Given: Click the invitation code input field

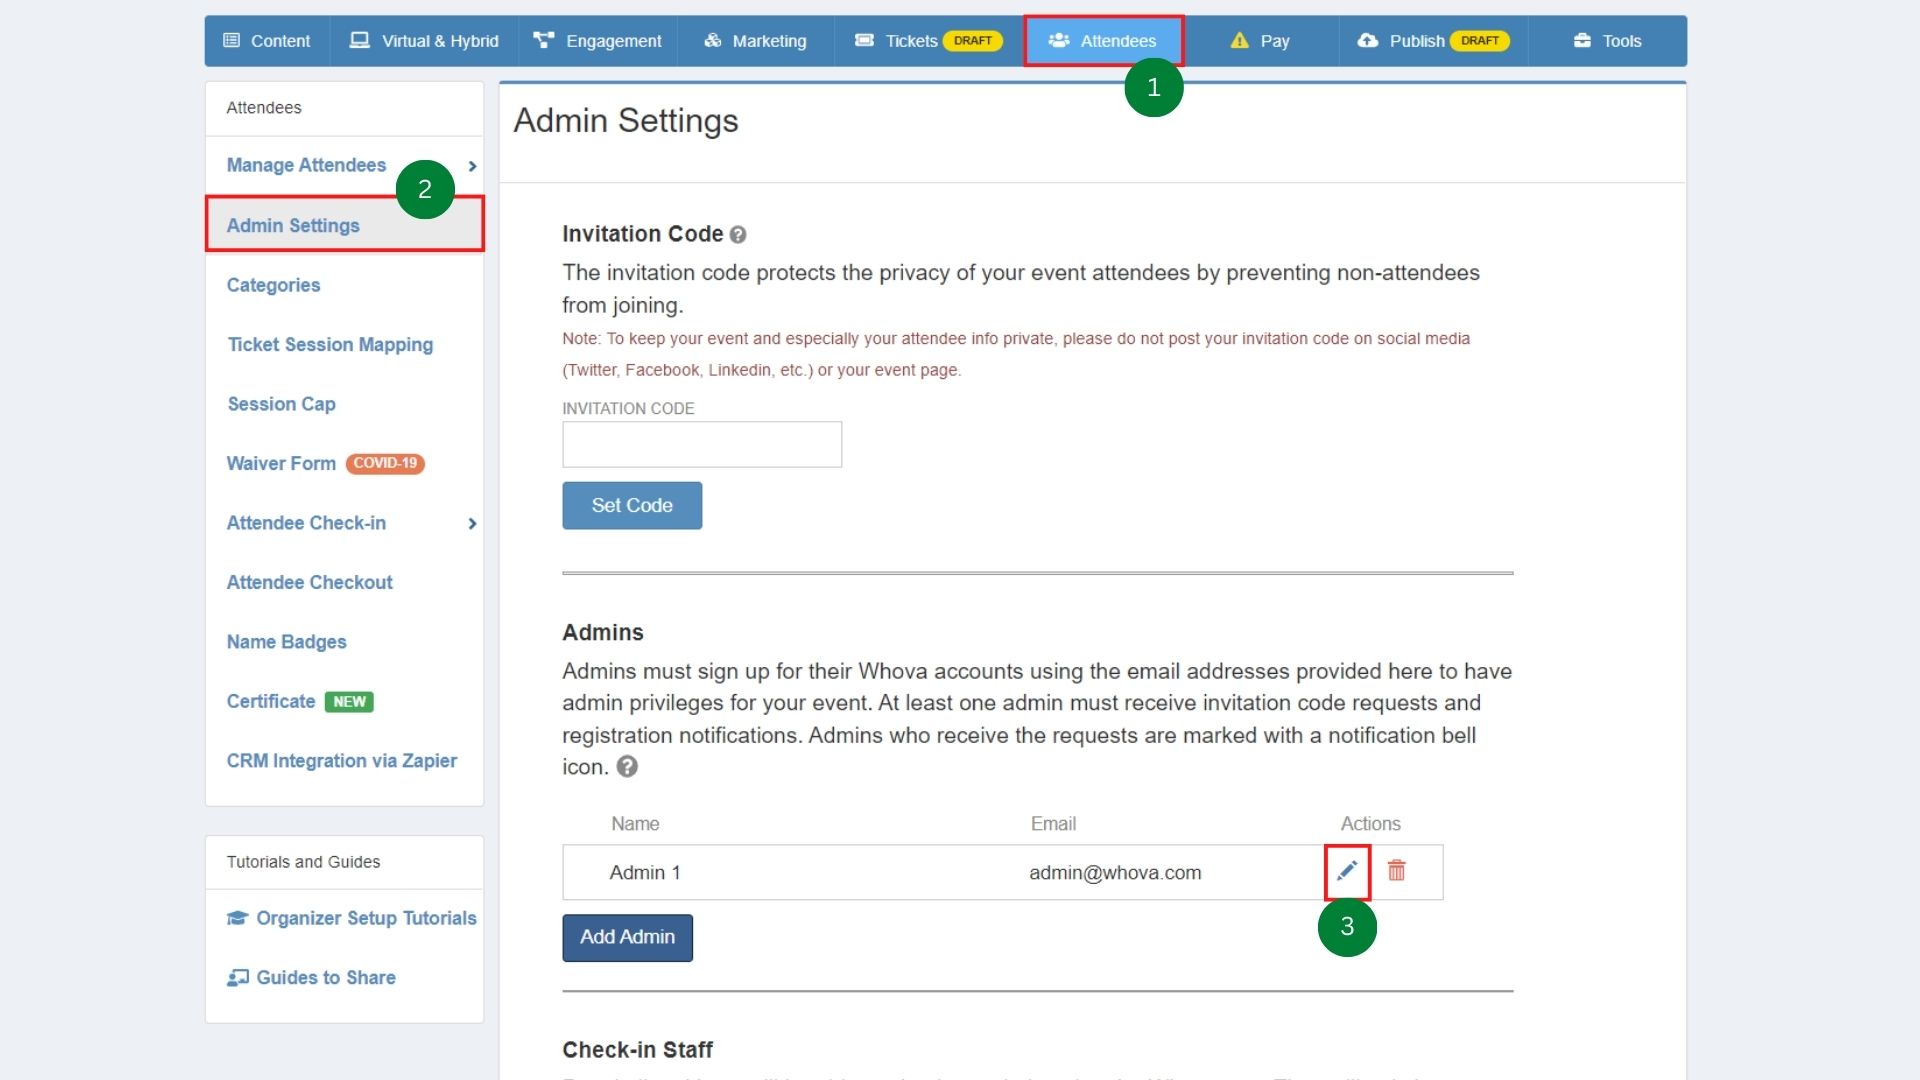Looking at the screenshot, I should (701, 444).
